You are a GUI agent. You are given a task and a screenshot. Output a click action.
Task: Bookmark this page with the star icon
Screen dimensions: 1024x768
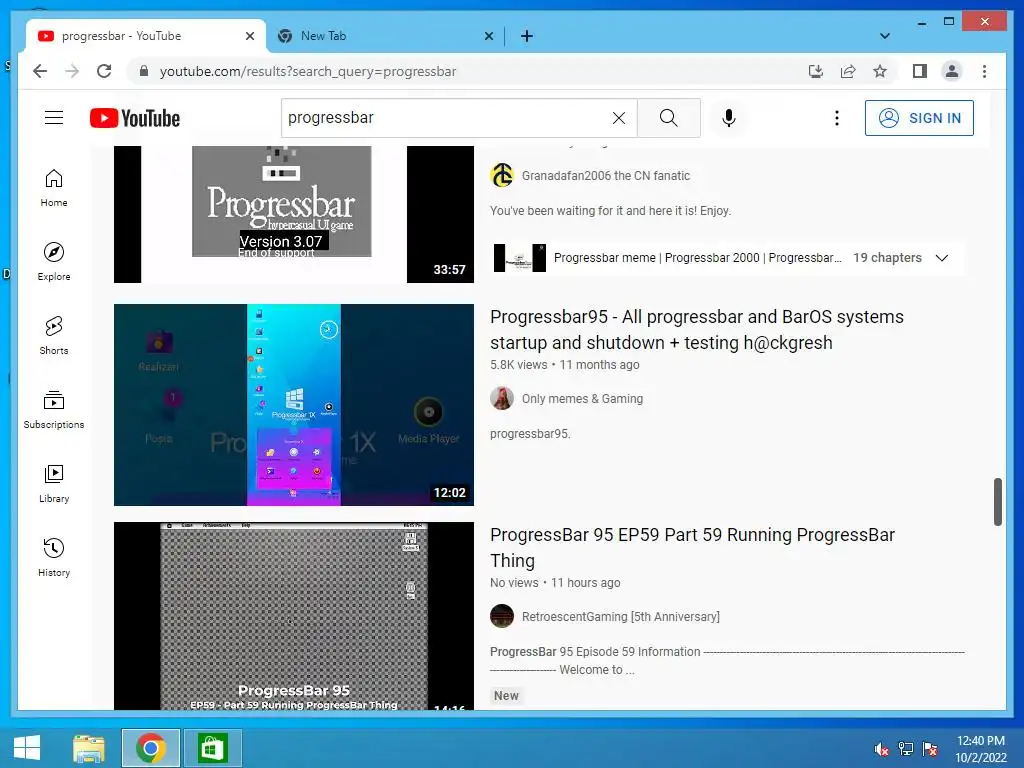pos(880,71)
